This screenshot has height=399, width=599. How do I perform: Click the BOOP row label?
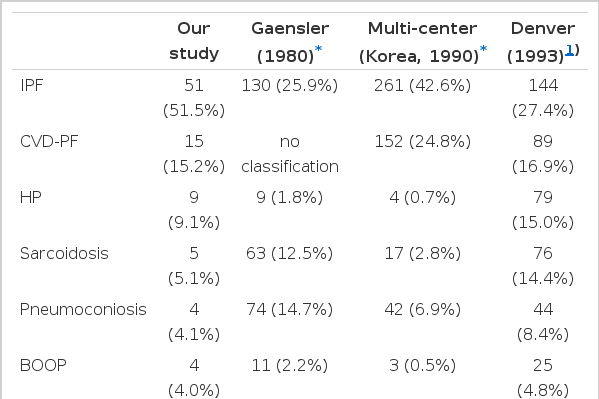[43, 365]
